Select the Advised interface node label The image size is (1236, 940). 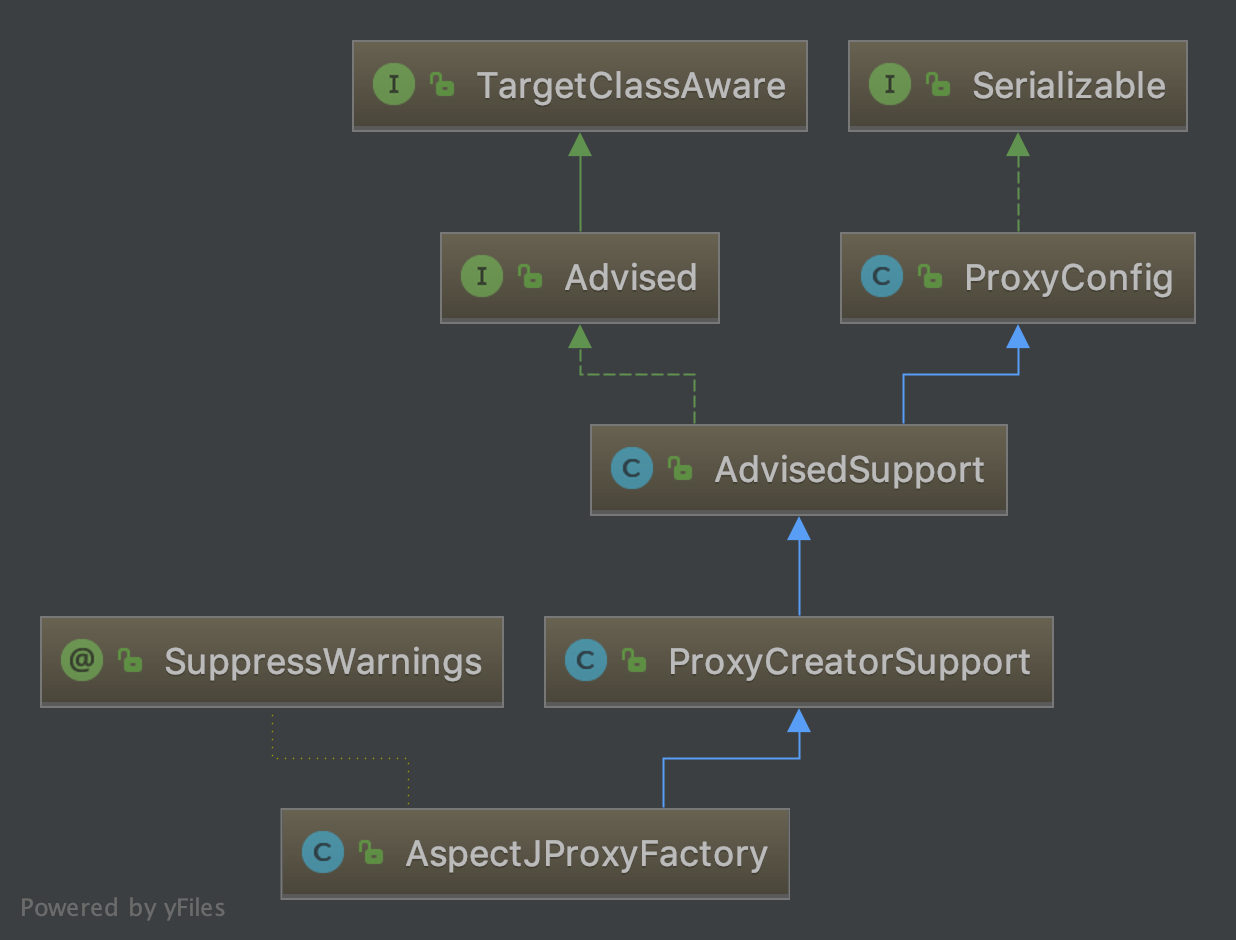coord(630,277)
